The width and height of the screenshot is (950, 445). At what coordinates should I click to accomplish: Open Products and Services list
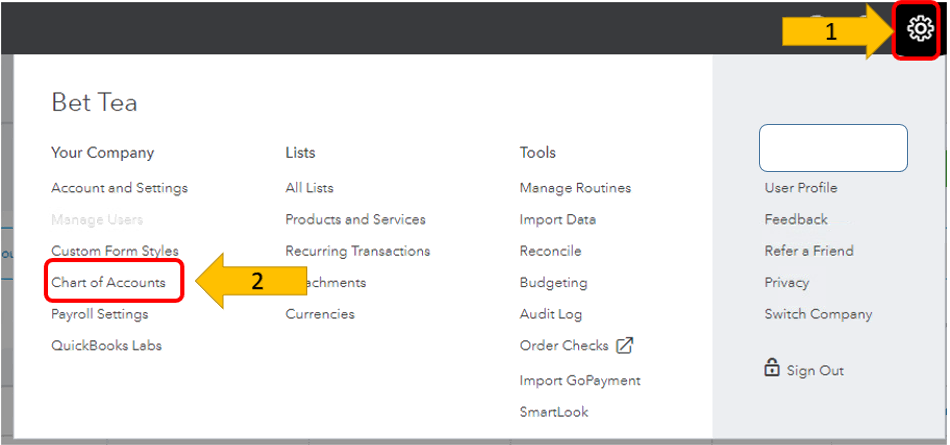click(355, 219)
